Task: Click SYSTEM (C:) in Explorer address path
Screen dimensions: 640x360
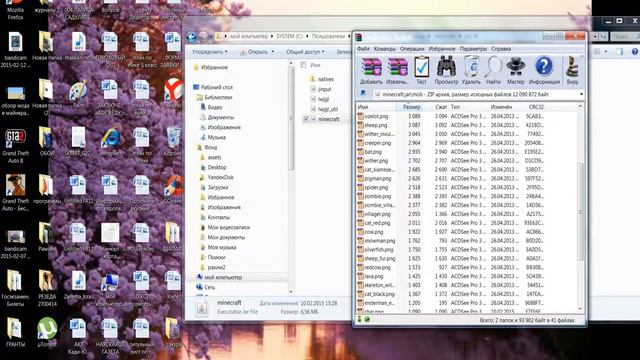Action: click(x=289, y=36)
